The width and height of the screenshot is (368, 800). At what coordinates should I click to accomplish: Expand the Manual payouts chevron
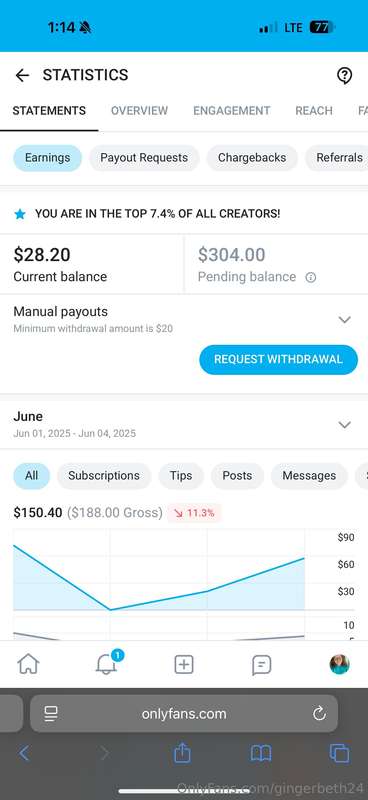pos(345,320)
